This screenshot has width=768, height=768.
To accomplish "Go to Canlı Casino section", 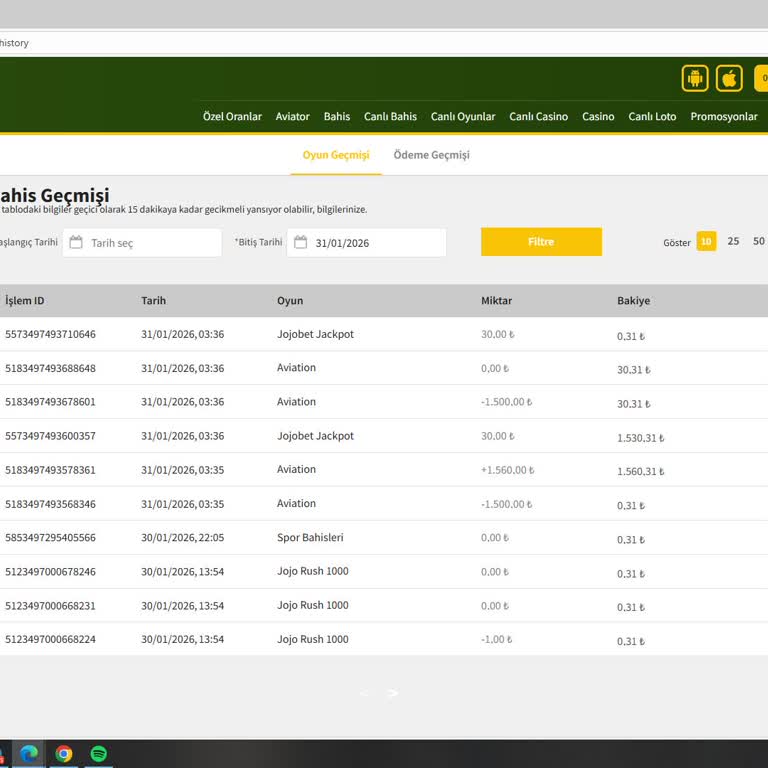I will click(538, 117).
